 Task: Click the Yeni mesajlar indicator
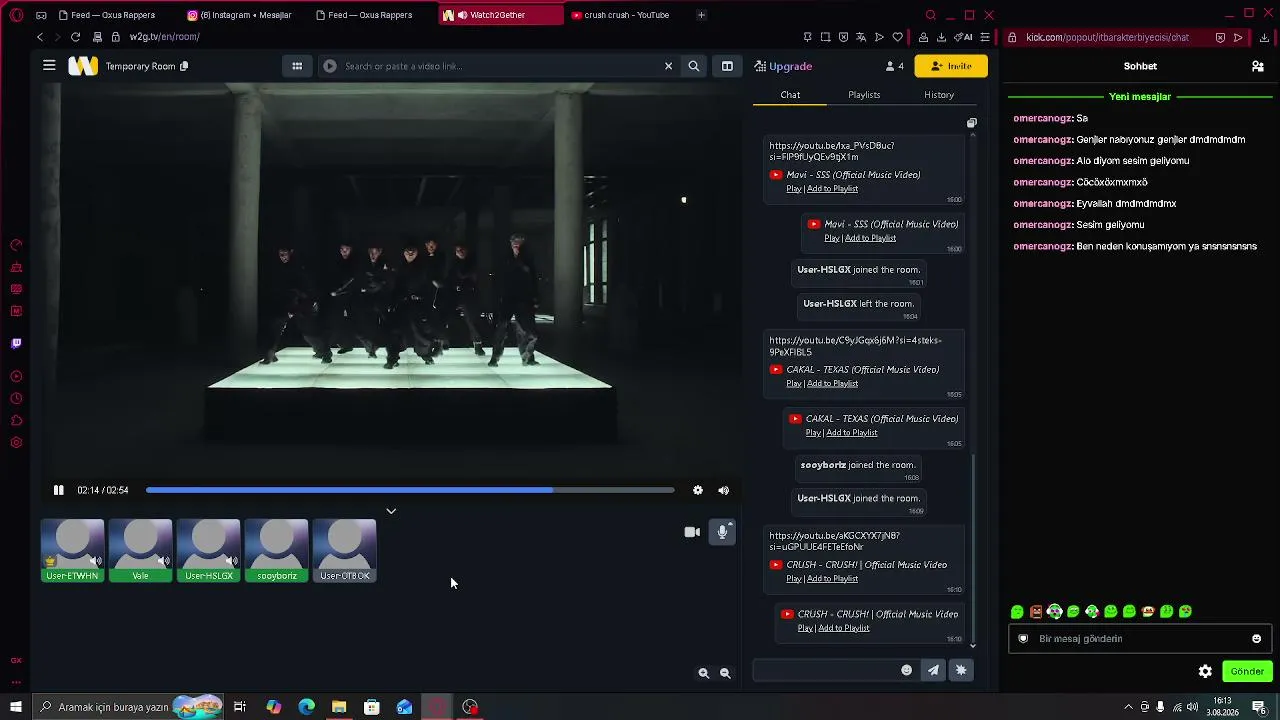pos(1140,97)
